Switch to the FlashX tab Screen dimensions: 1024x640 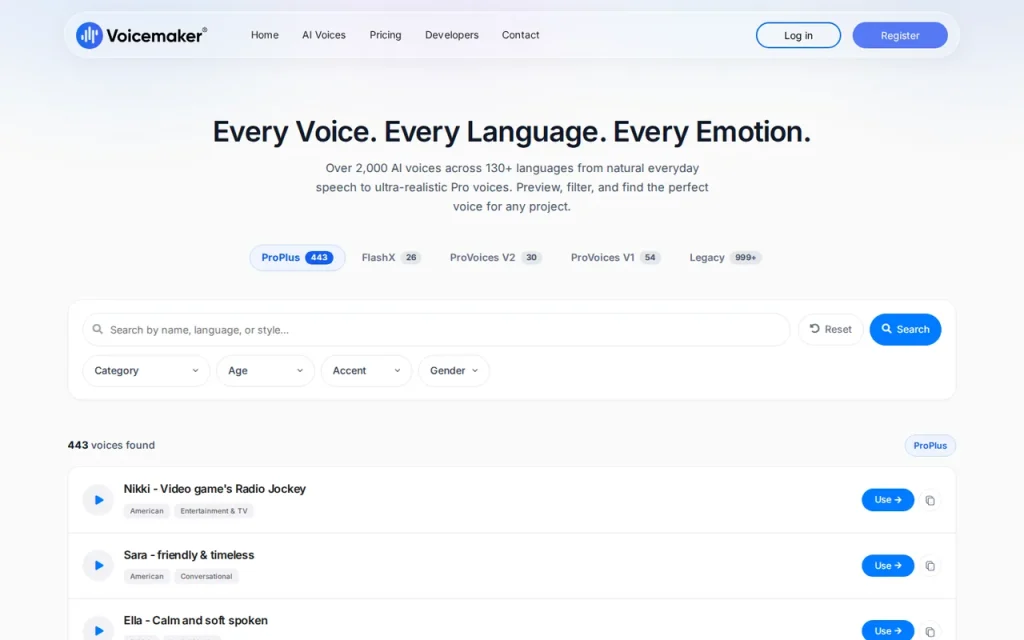coord(391,258)
